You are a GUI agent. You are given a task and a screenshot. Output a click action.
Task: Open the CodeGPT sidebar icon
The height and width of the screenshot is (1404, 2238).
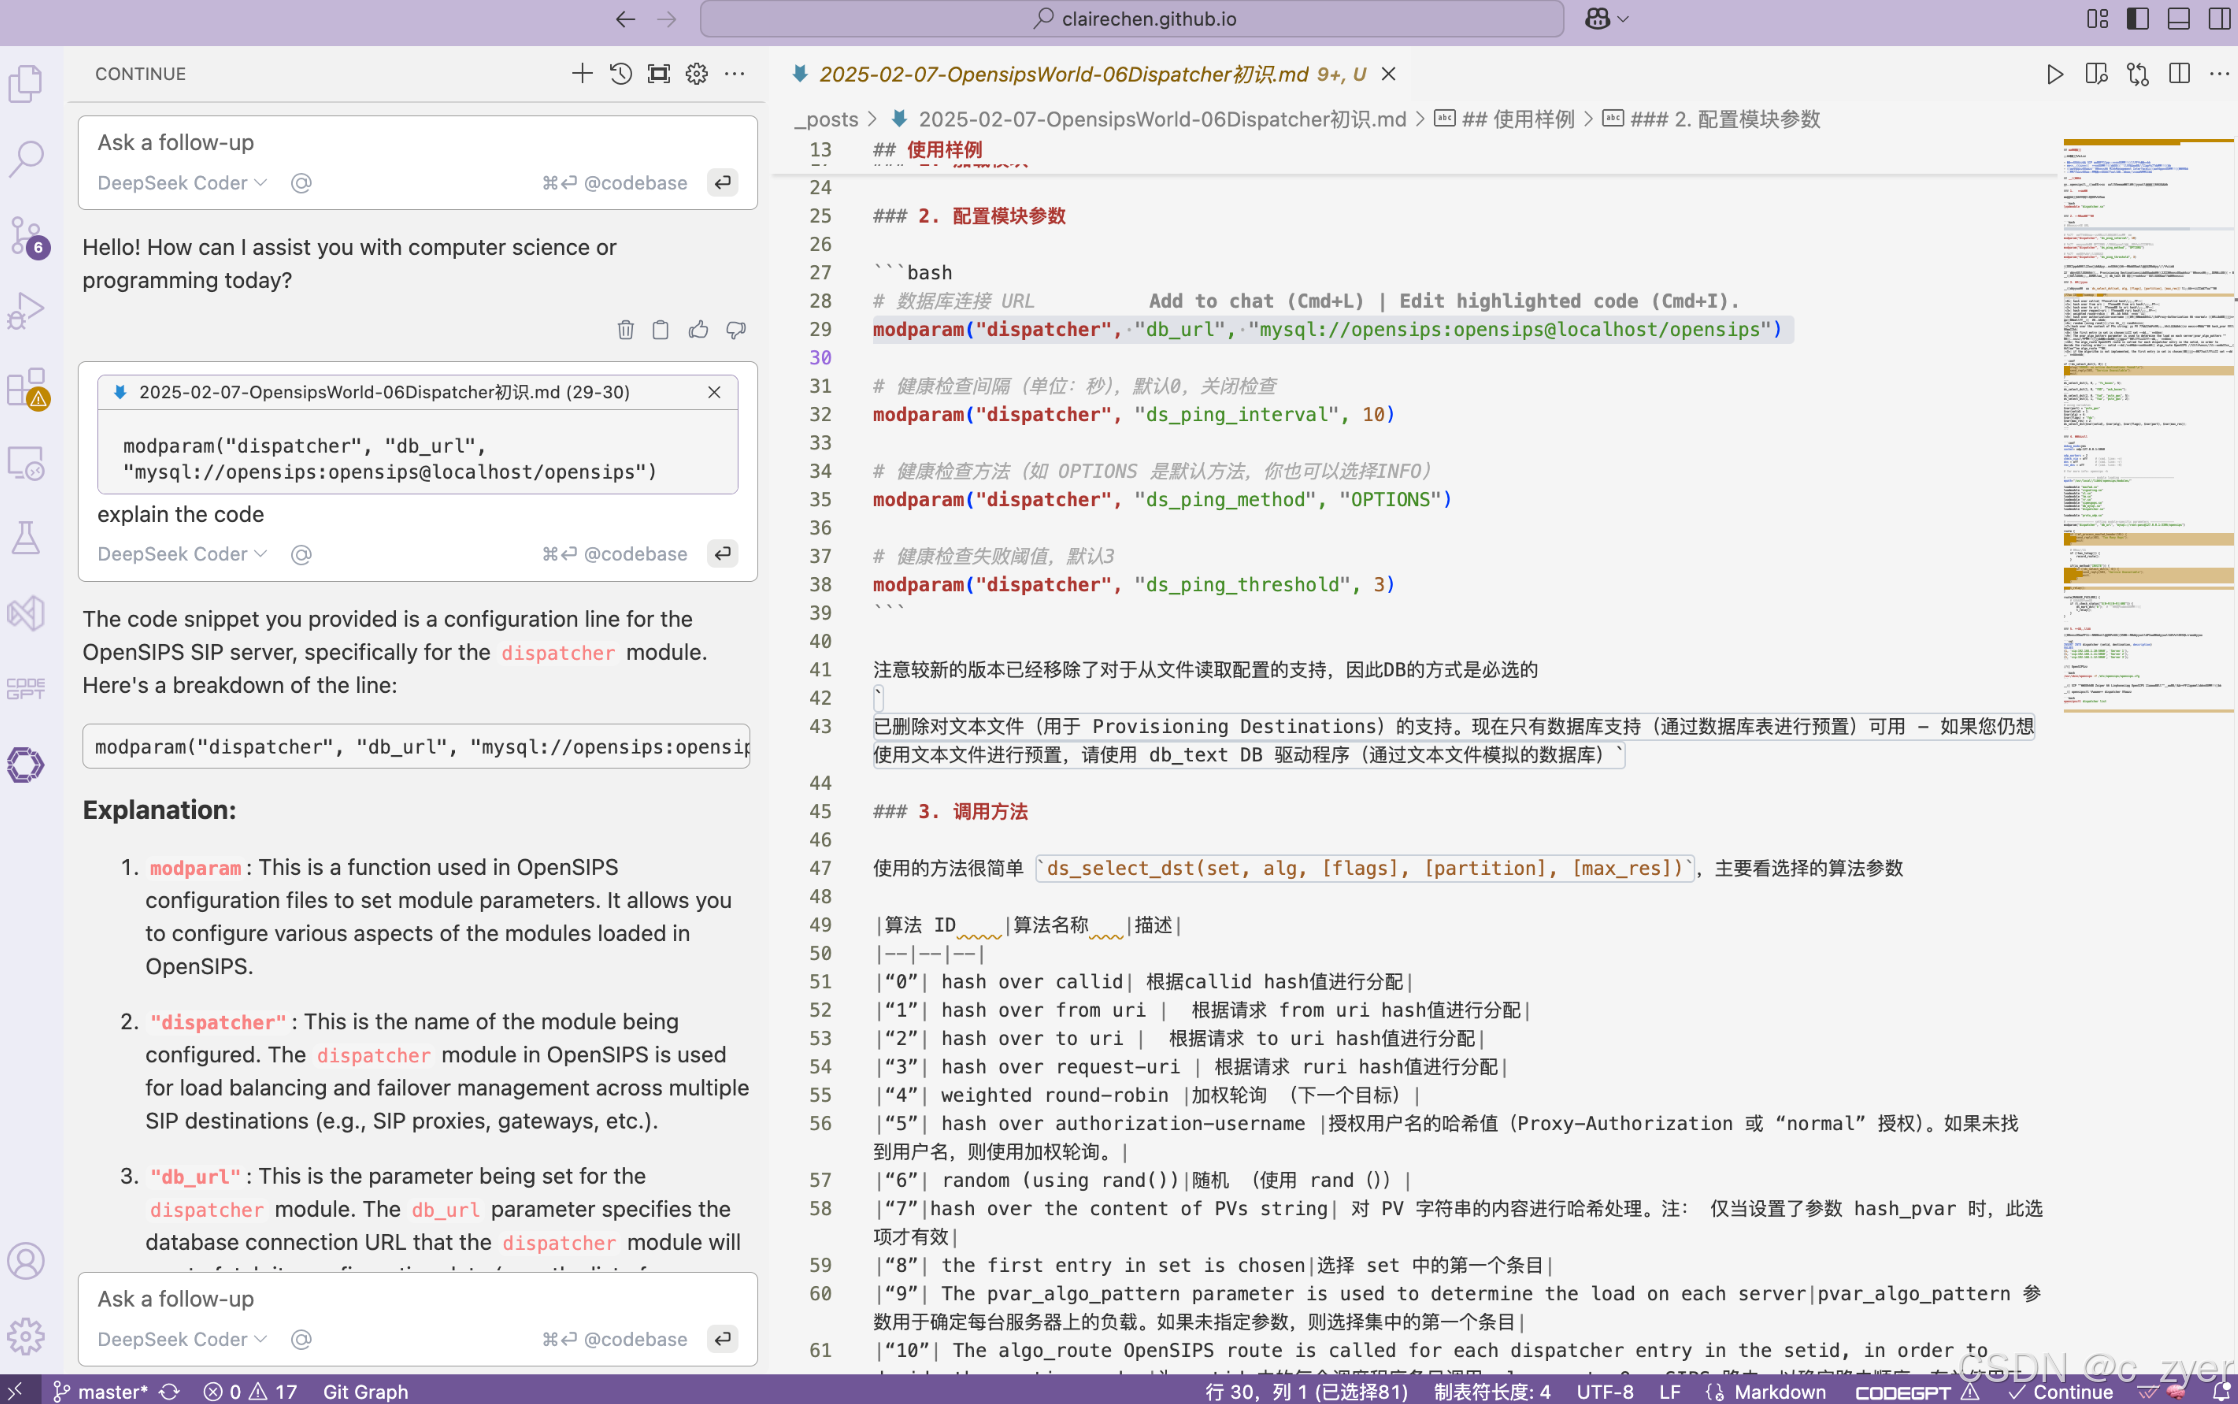coord(26,688)
